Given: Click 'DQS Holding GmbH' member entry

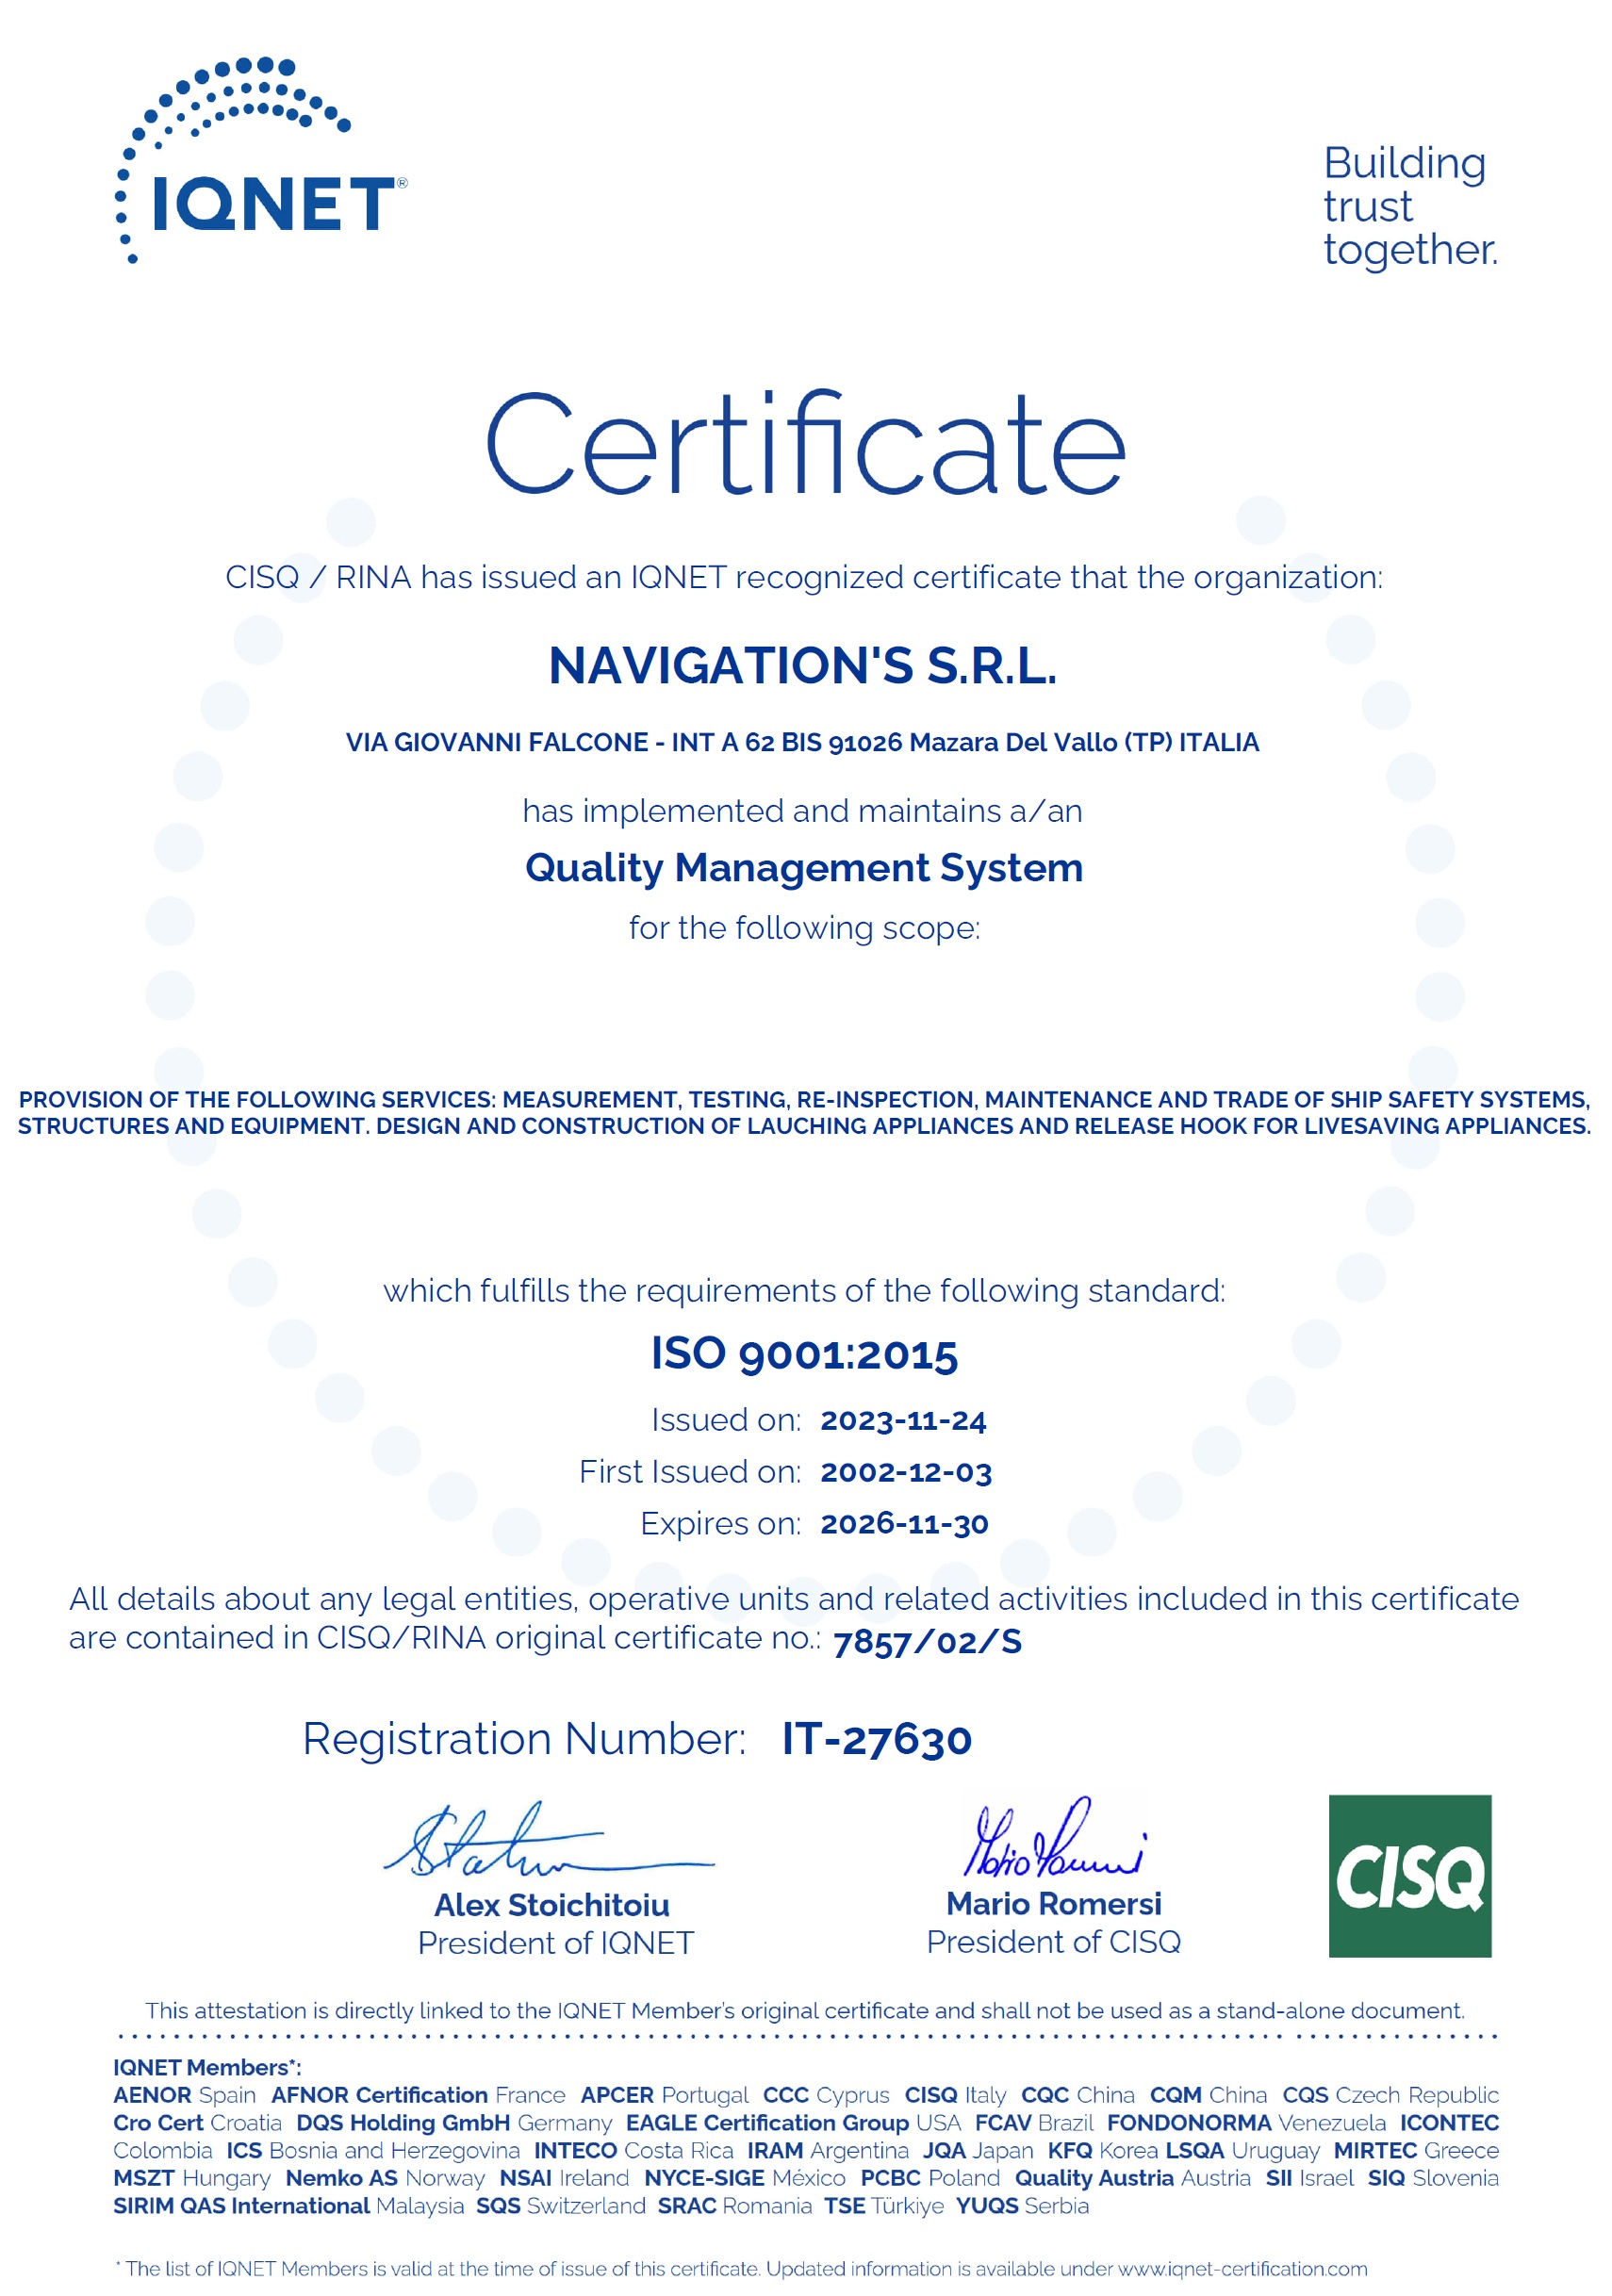Looking at the screenshot, I should click(x=403, y=2123).
